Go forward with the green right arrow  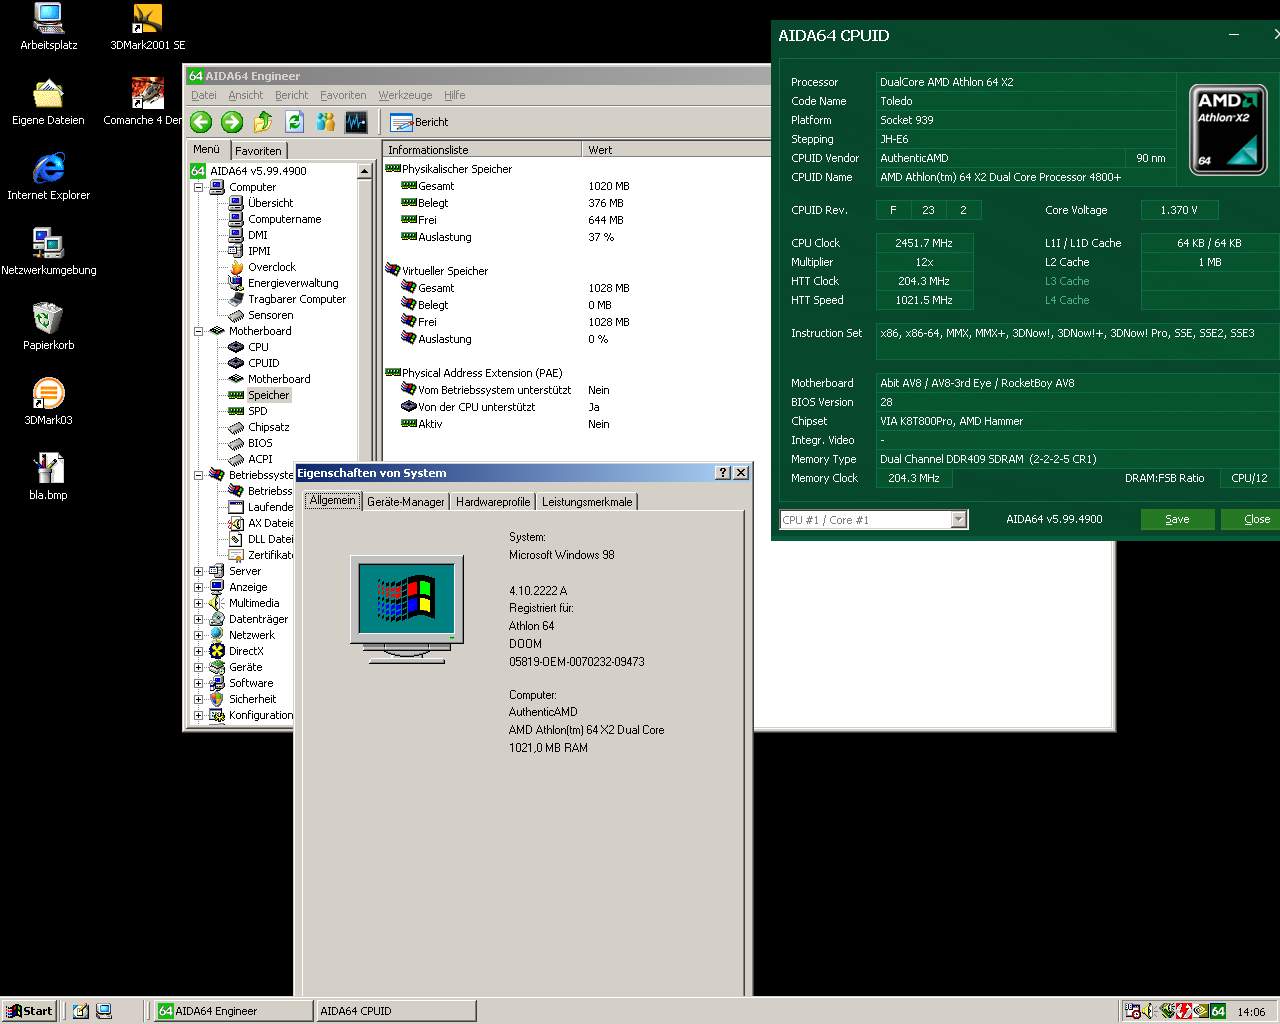[232, 122]
